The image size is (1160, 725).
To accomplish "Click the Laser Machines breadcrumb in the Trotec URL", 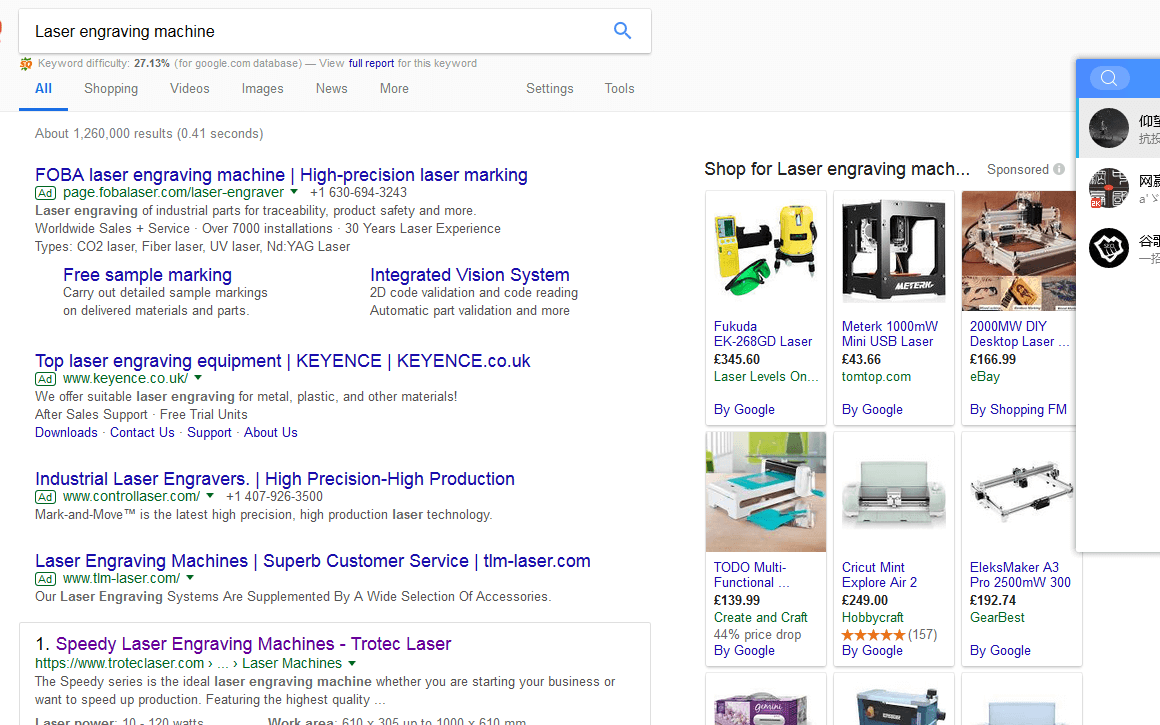I will 291,664.
